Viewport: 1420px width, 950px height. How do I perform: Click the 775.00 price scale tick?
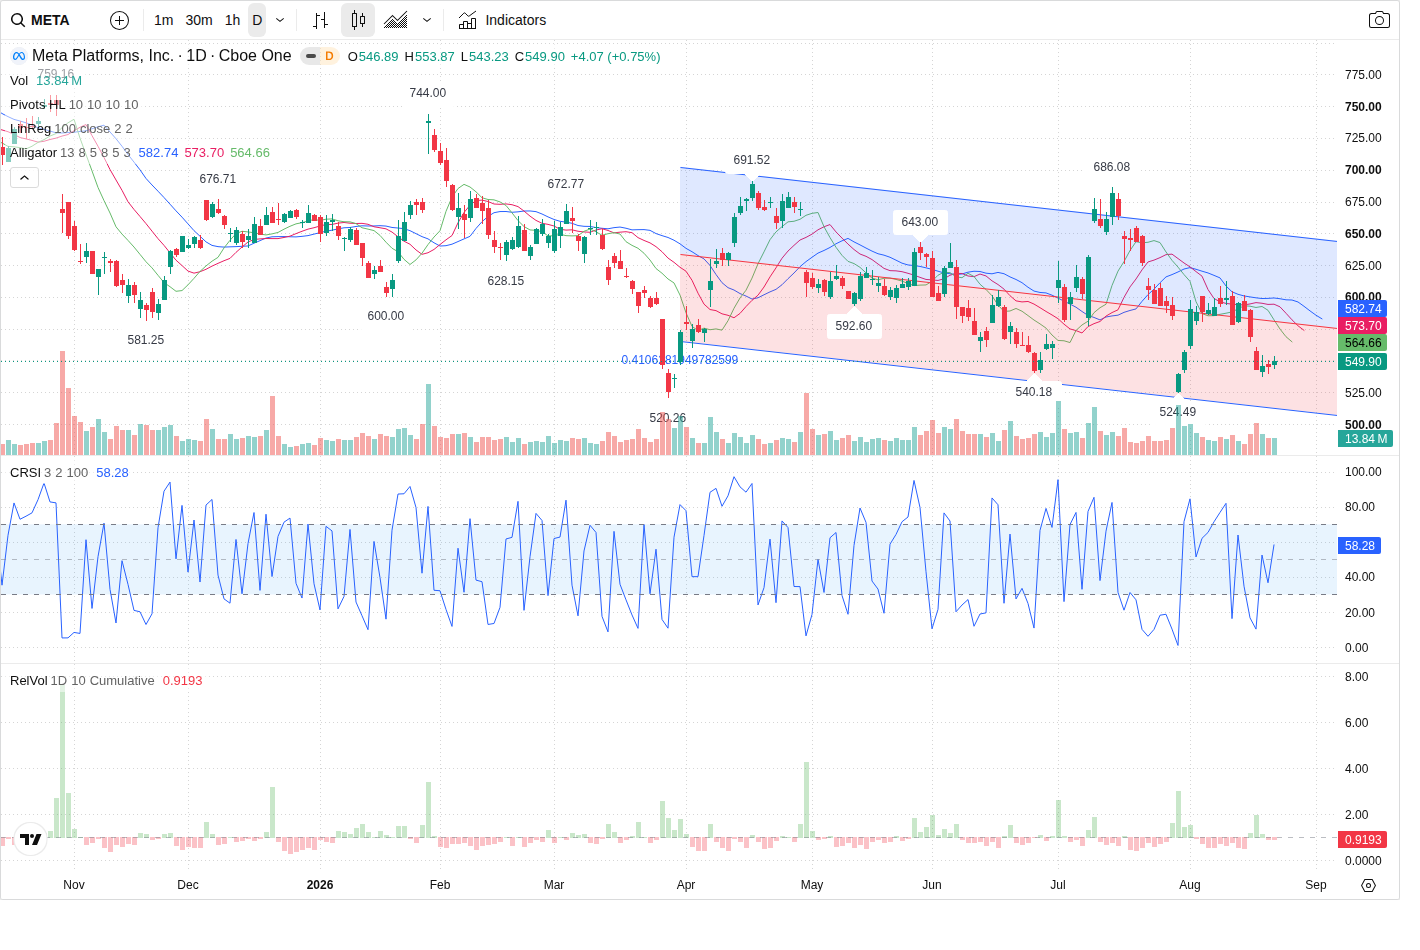[x=1363, y=75]
